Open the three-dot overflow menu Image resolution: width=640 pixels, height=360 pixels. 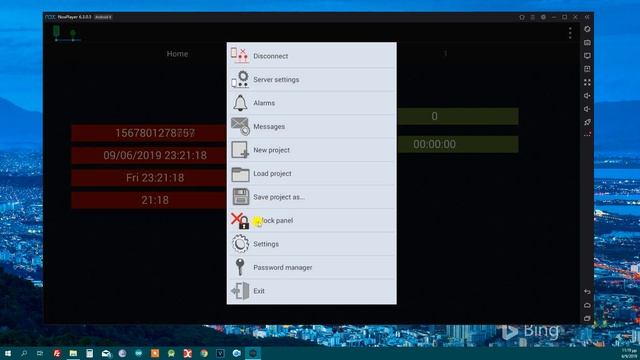click(x=570, y=33)
